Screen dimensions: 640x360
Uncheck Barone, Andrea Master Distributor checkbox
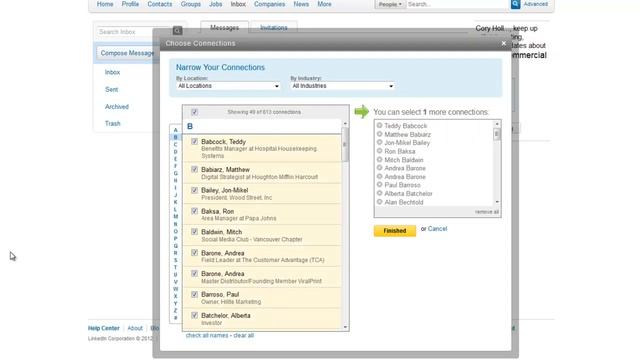(x=194, y=273)
